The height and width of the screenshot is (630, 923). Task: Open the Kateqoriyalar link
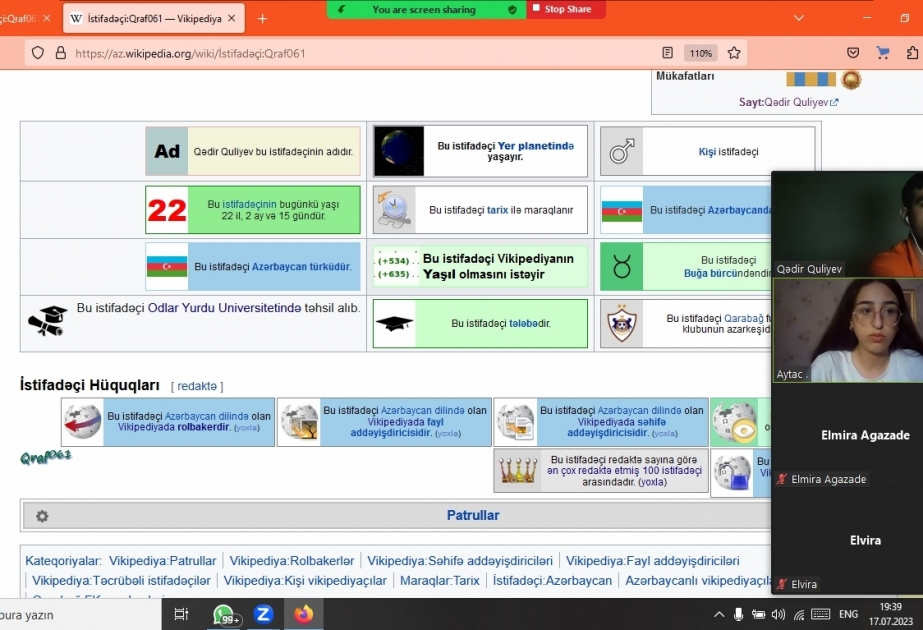(x=62, y=561)
